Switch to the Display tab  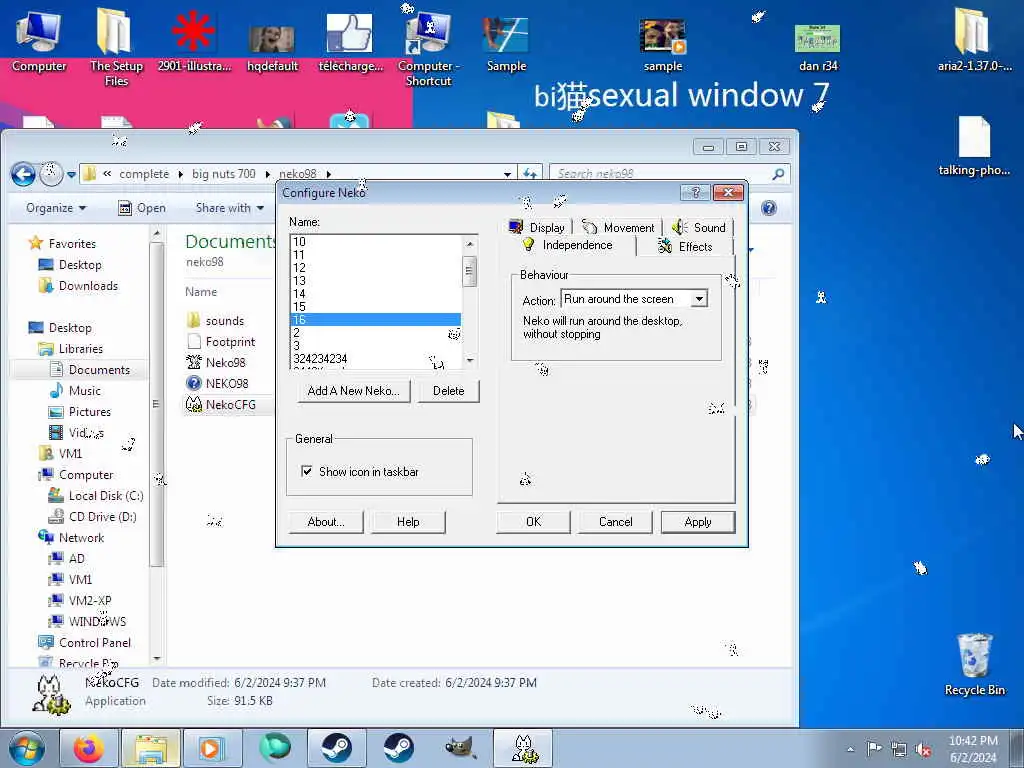click(537, 227)
